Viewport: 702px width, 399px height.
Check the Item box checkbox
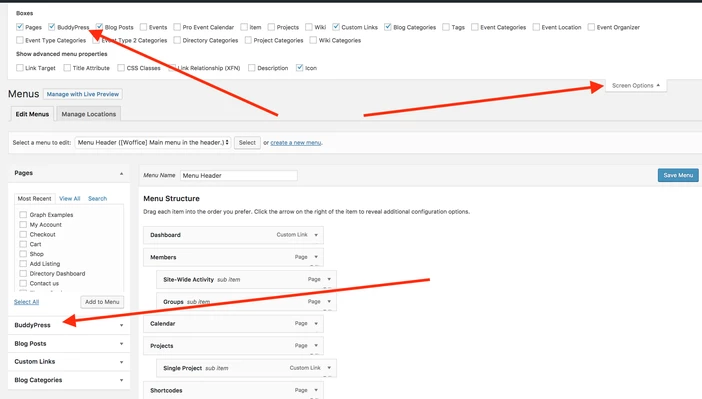coord(244,27)
